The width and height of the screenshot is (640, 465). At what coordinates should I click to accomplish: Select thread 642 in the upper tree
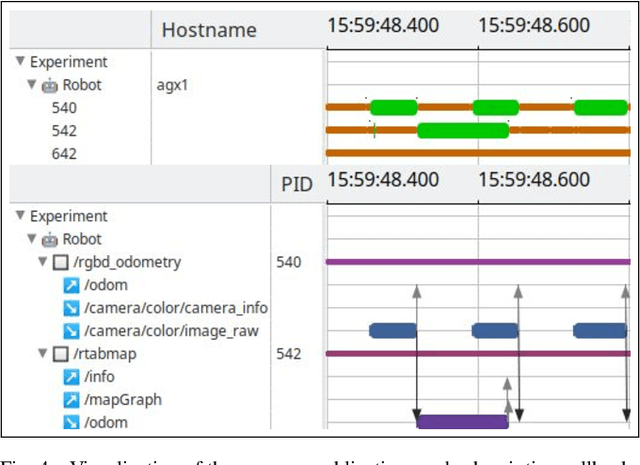click(x=64, y=153)
